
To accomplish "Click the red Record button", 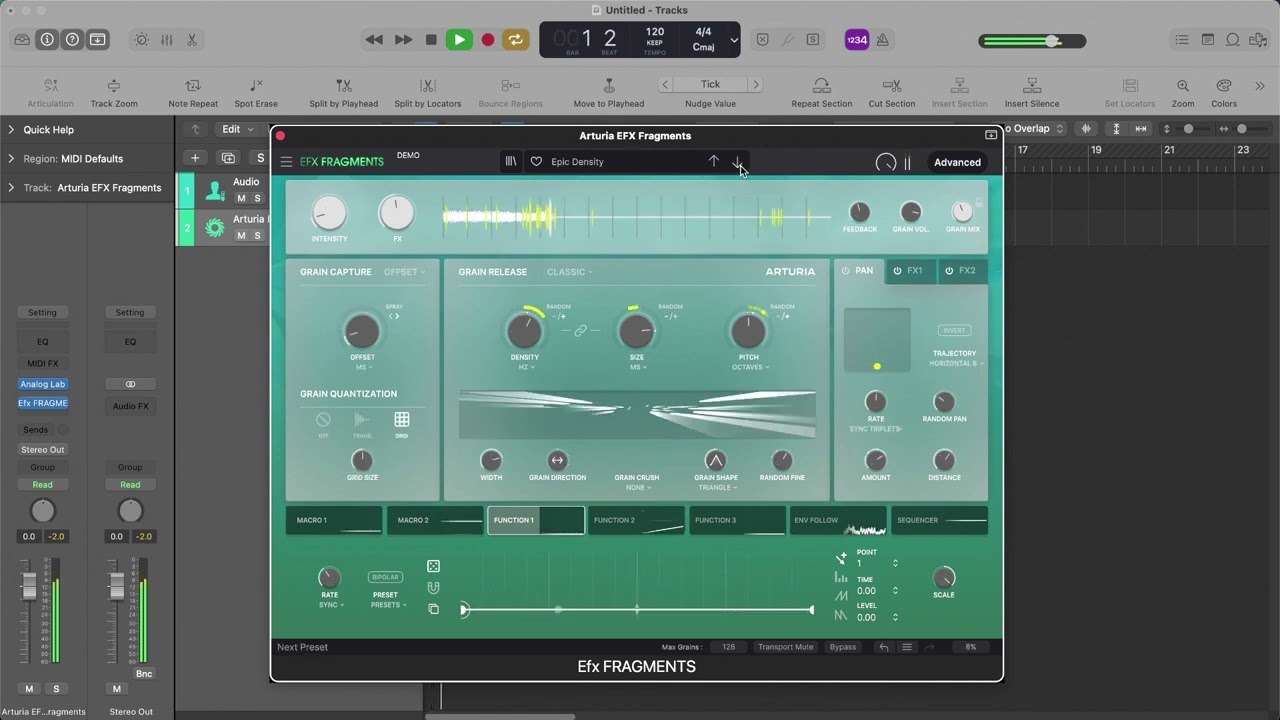I will click(488, 40).
